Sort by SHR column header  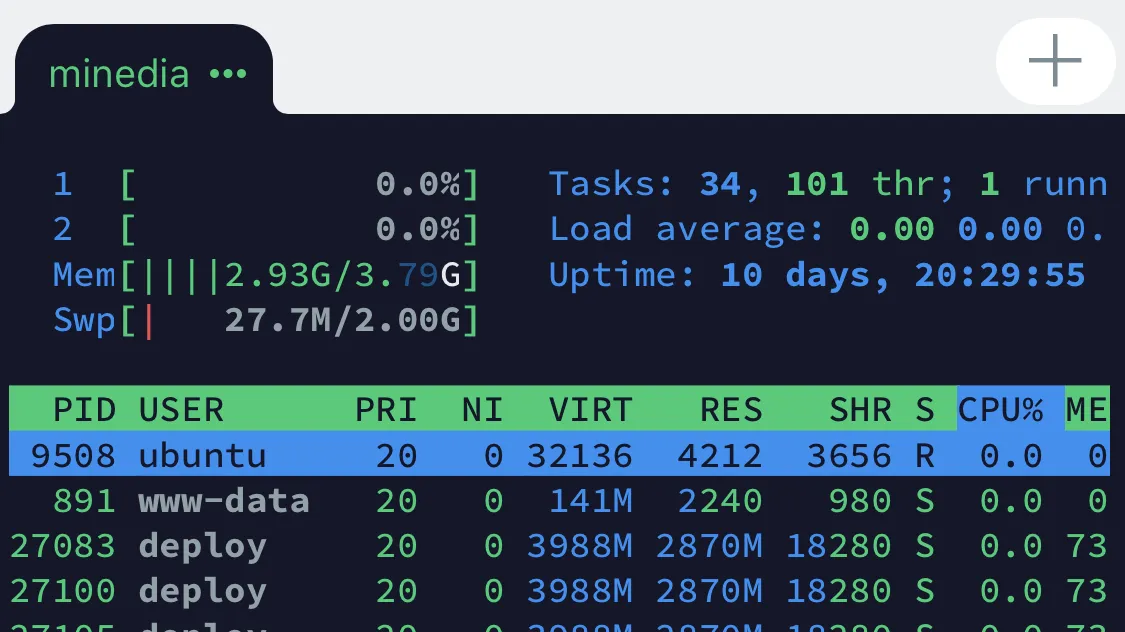coord(860,410)
